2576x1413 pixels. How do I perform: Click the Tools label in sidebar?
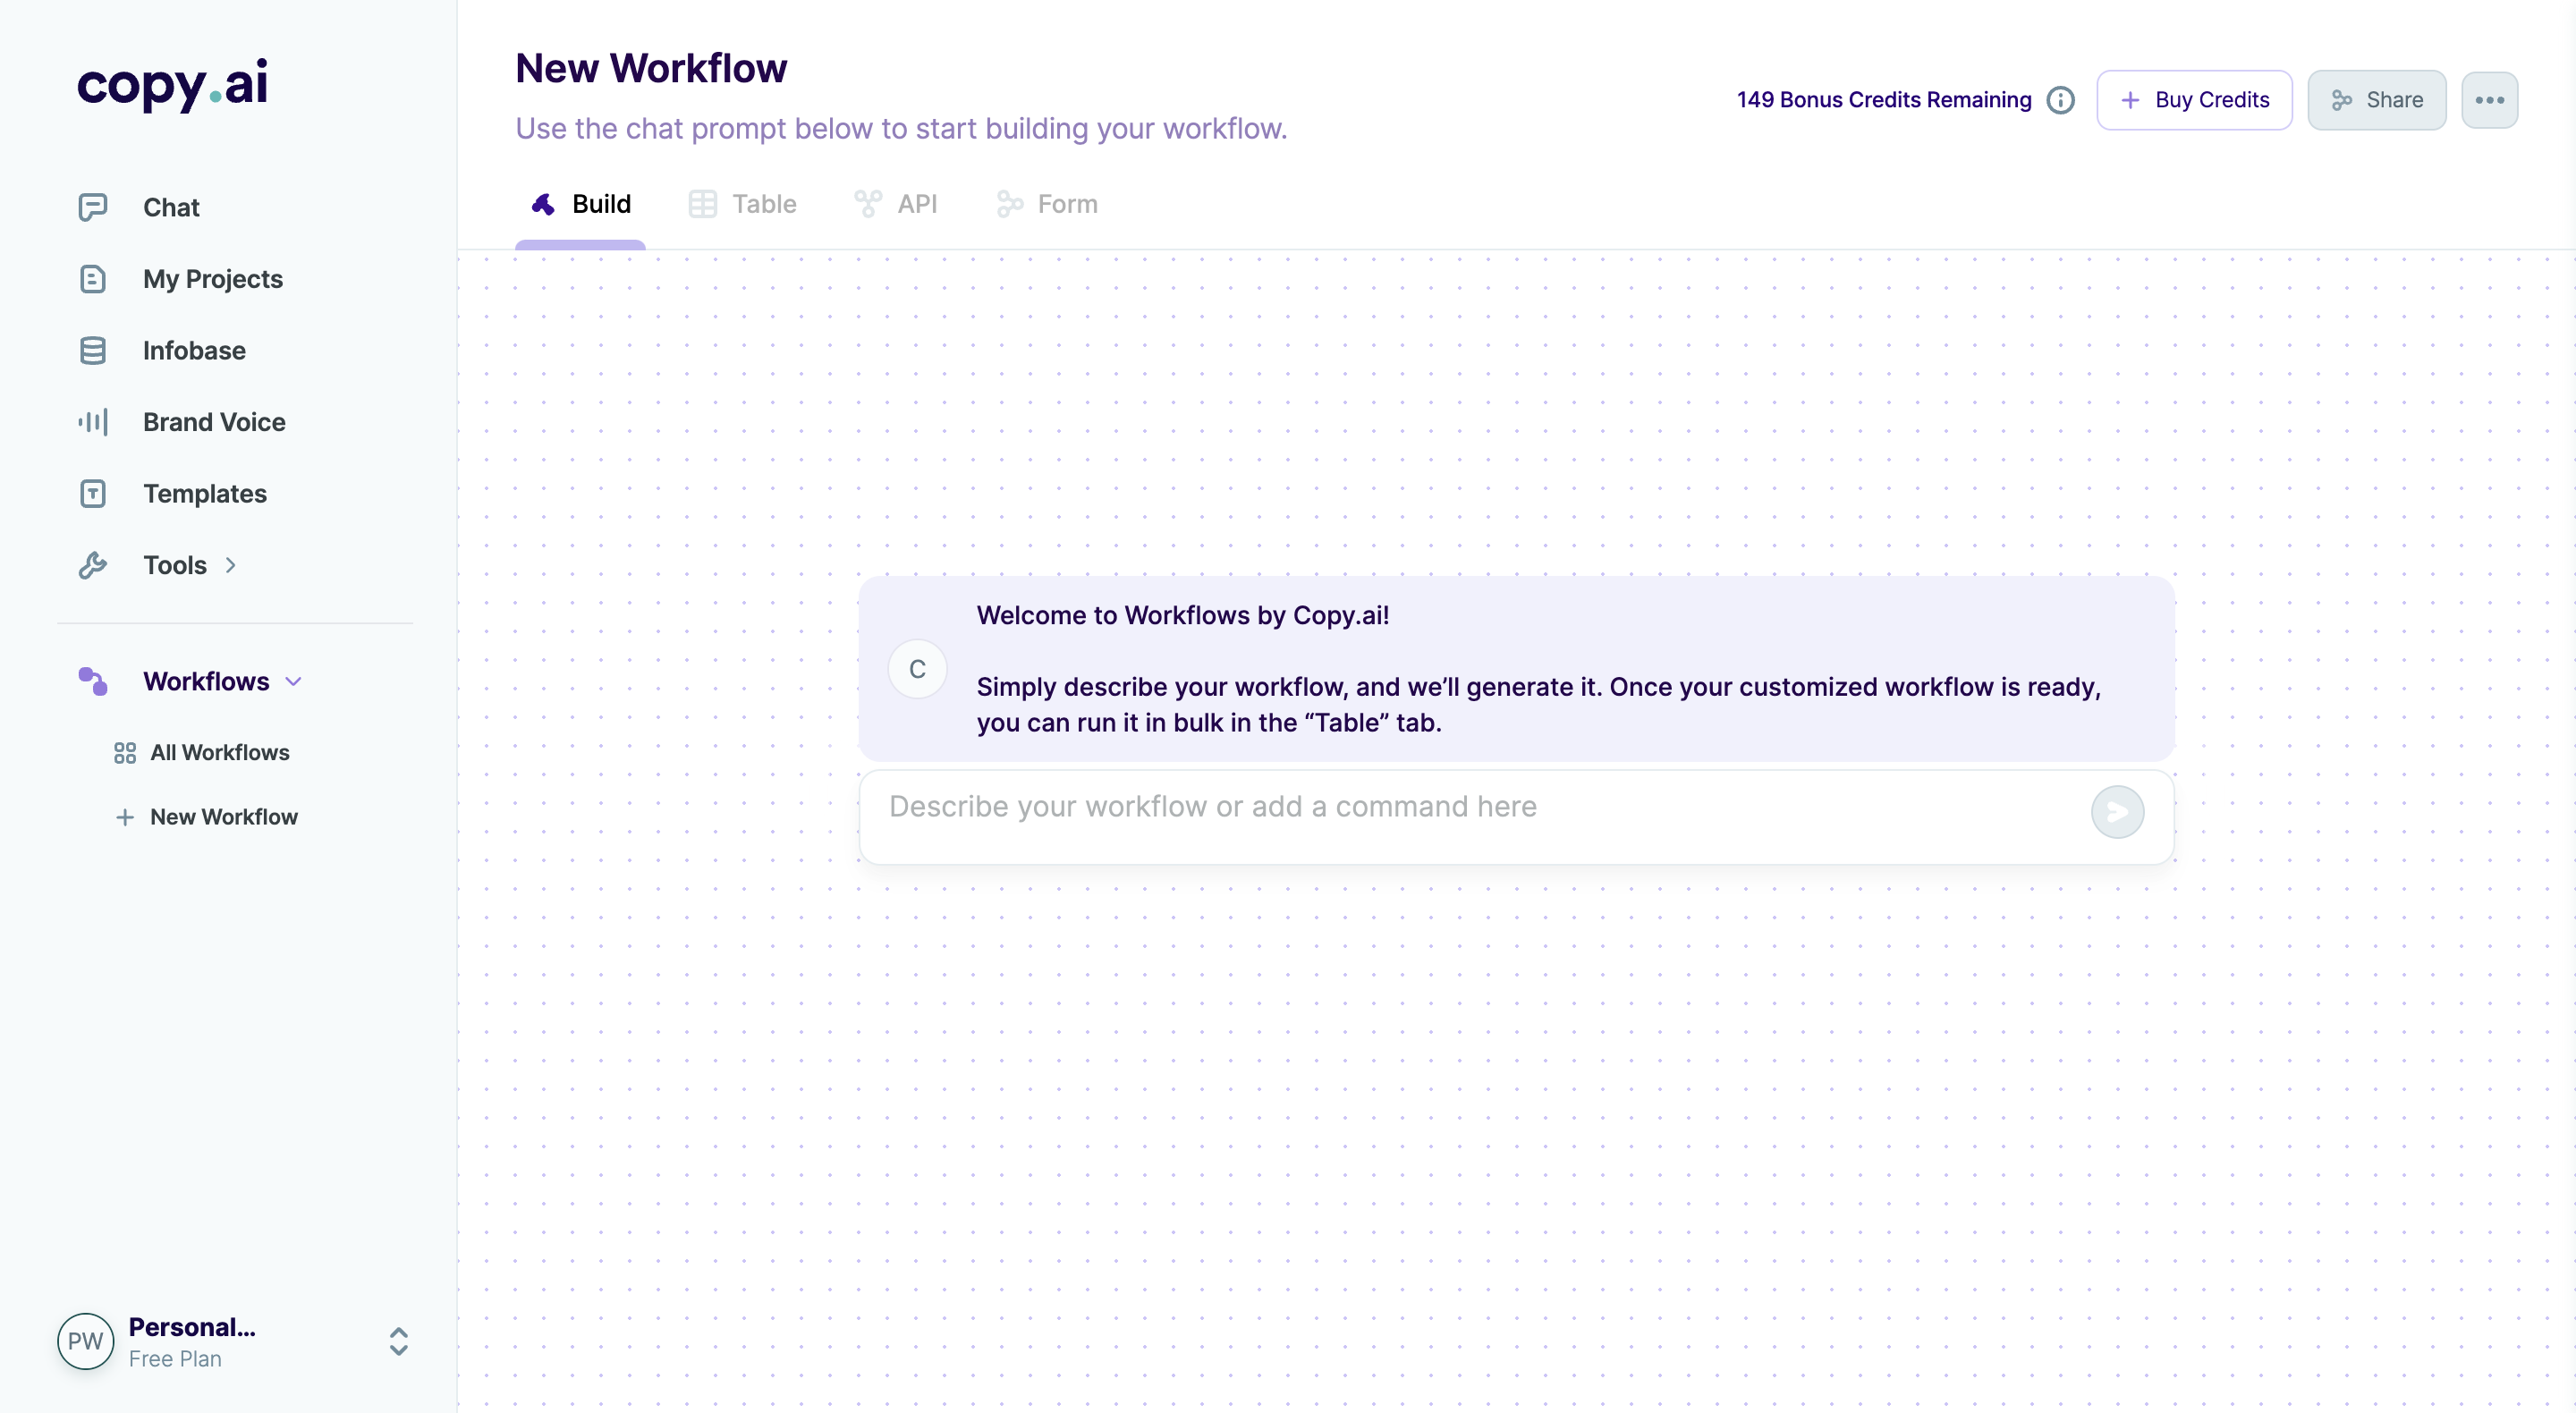[x=175, y=565]
